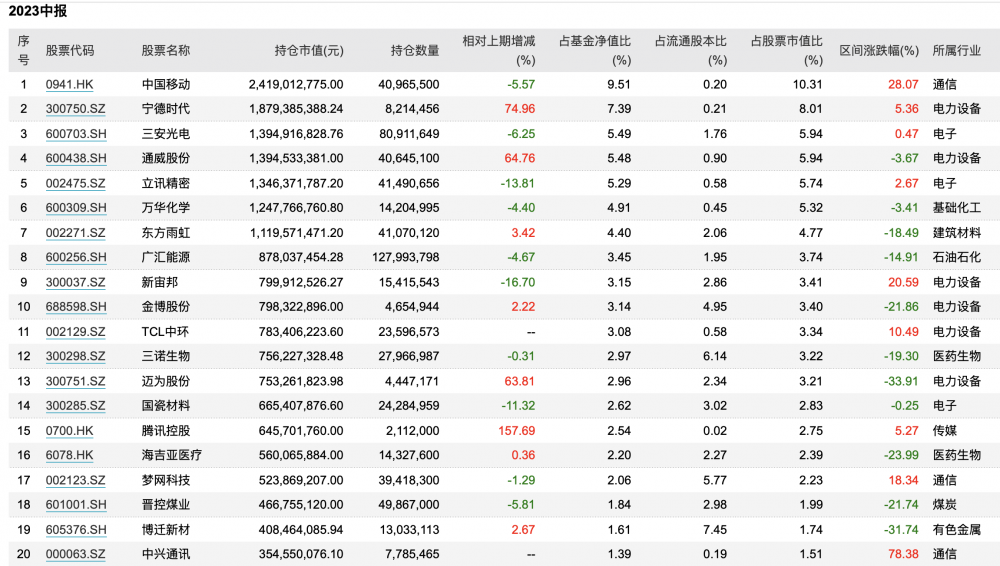Open stock code link 300298.SZ

(x=75, y=356)
